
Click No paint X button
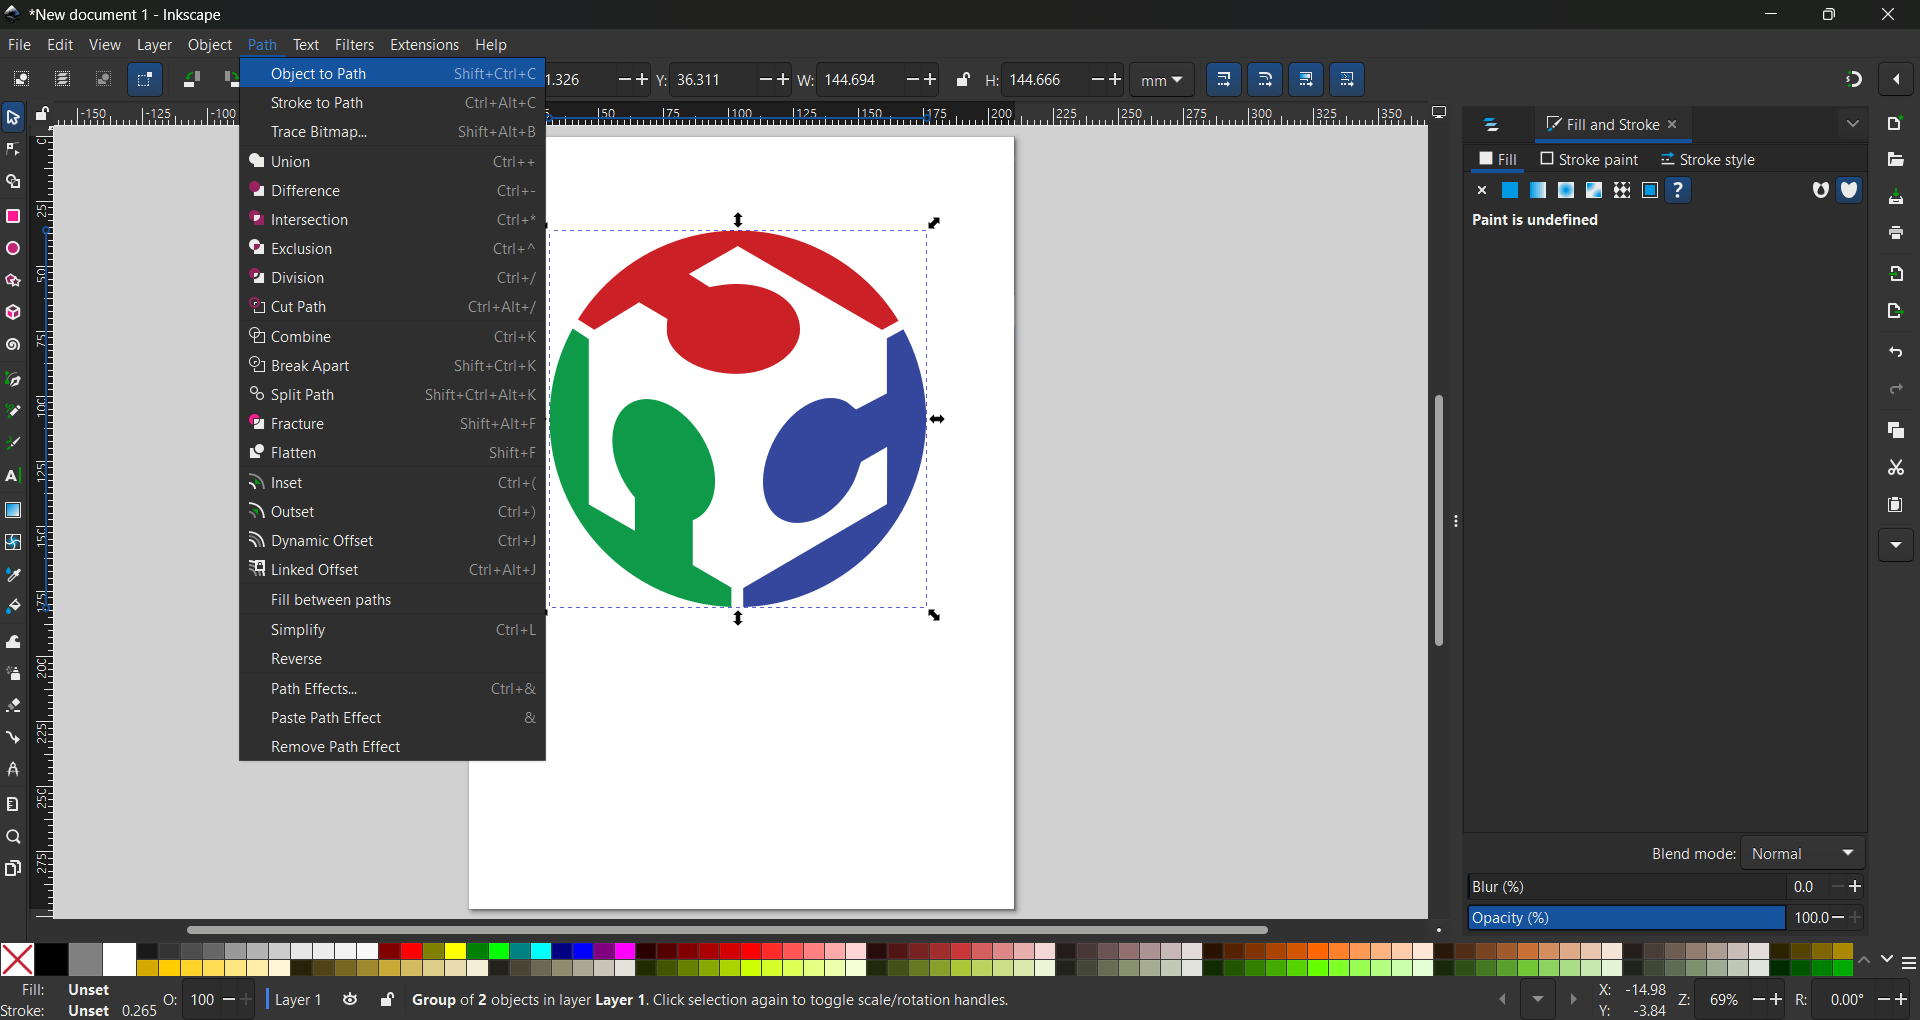click(1482, 190)
